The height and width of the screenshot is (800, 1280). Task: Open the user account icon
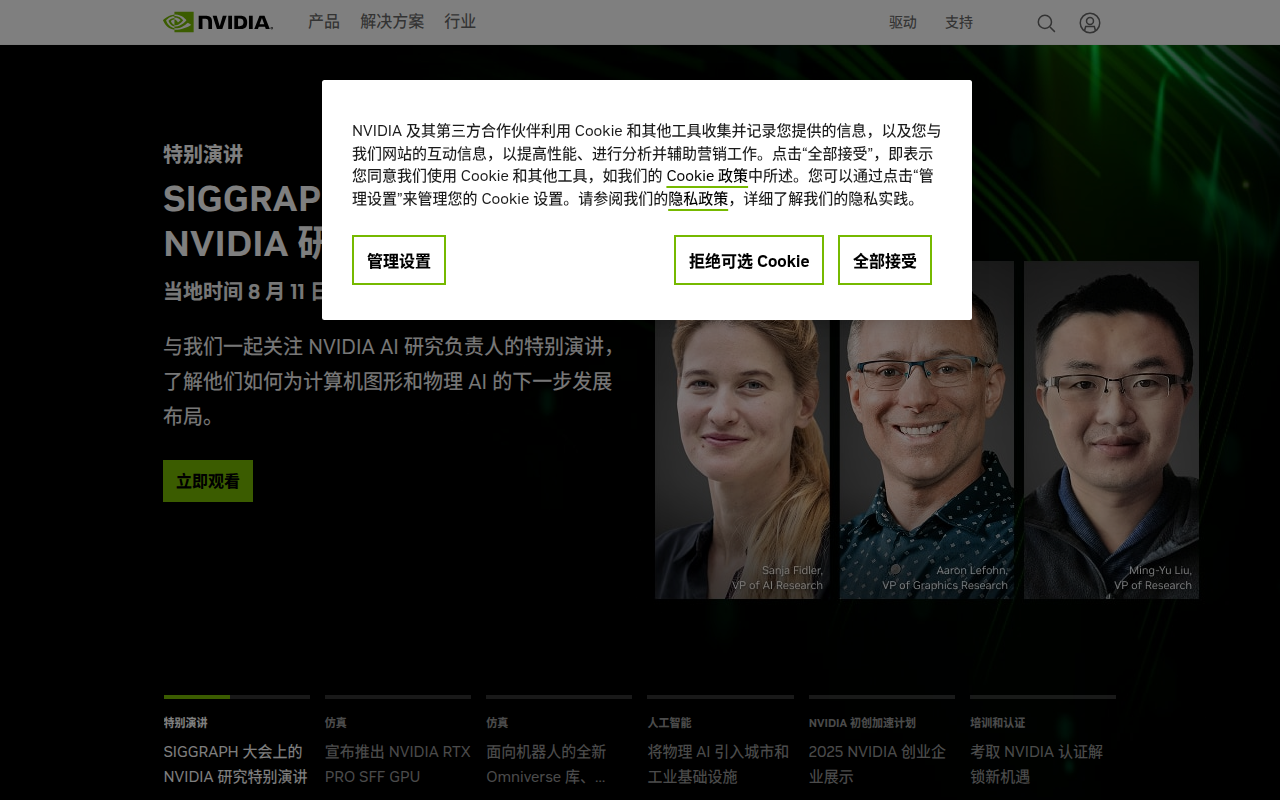[x=1090, y=23]
